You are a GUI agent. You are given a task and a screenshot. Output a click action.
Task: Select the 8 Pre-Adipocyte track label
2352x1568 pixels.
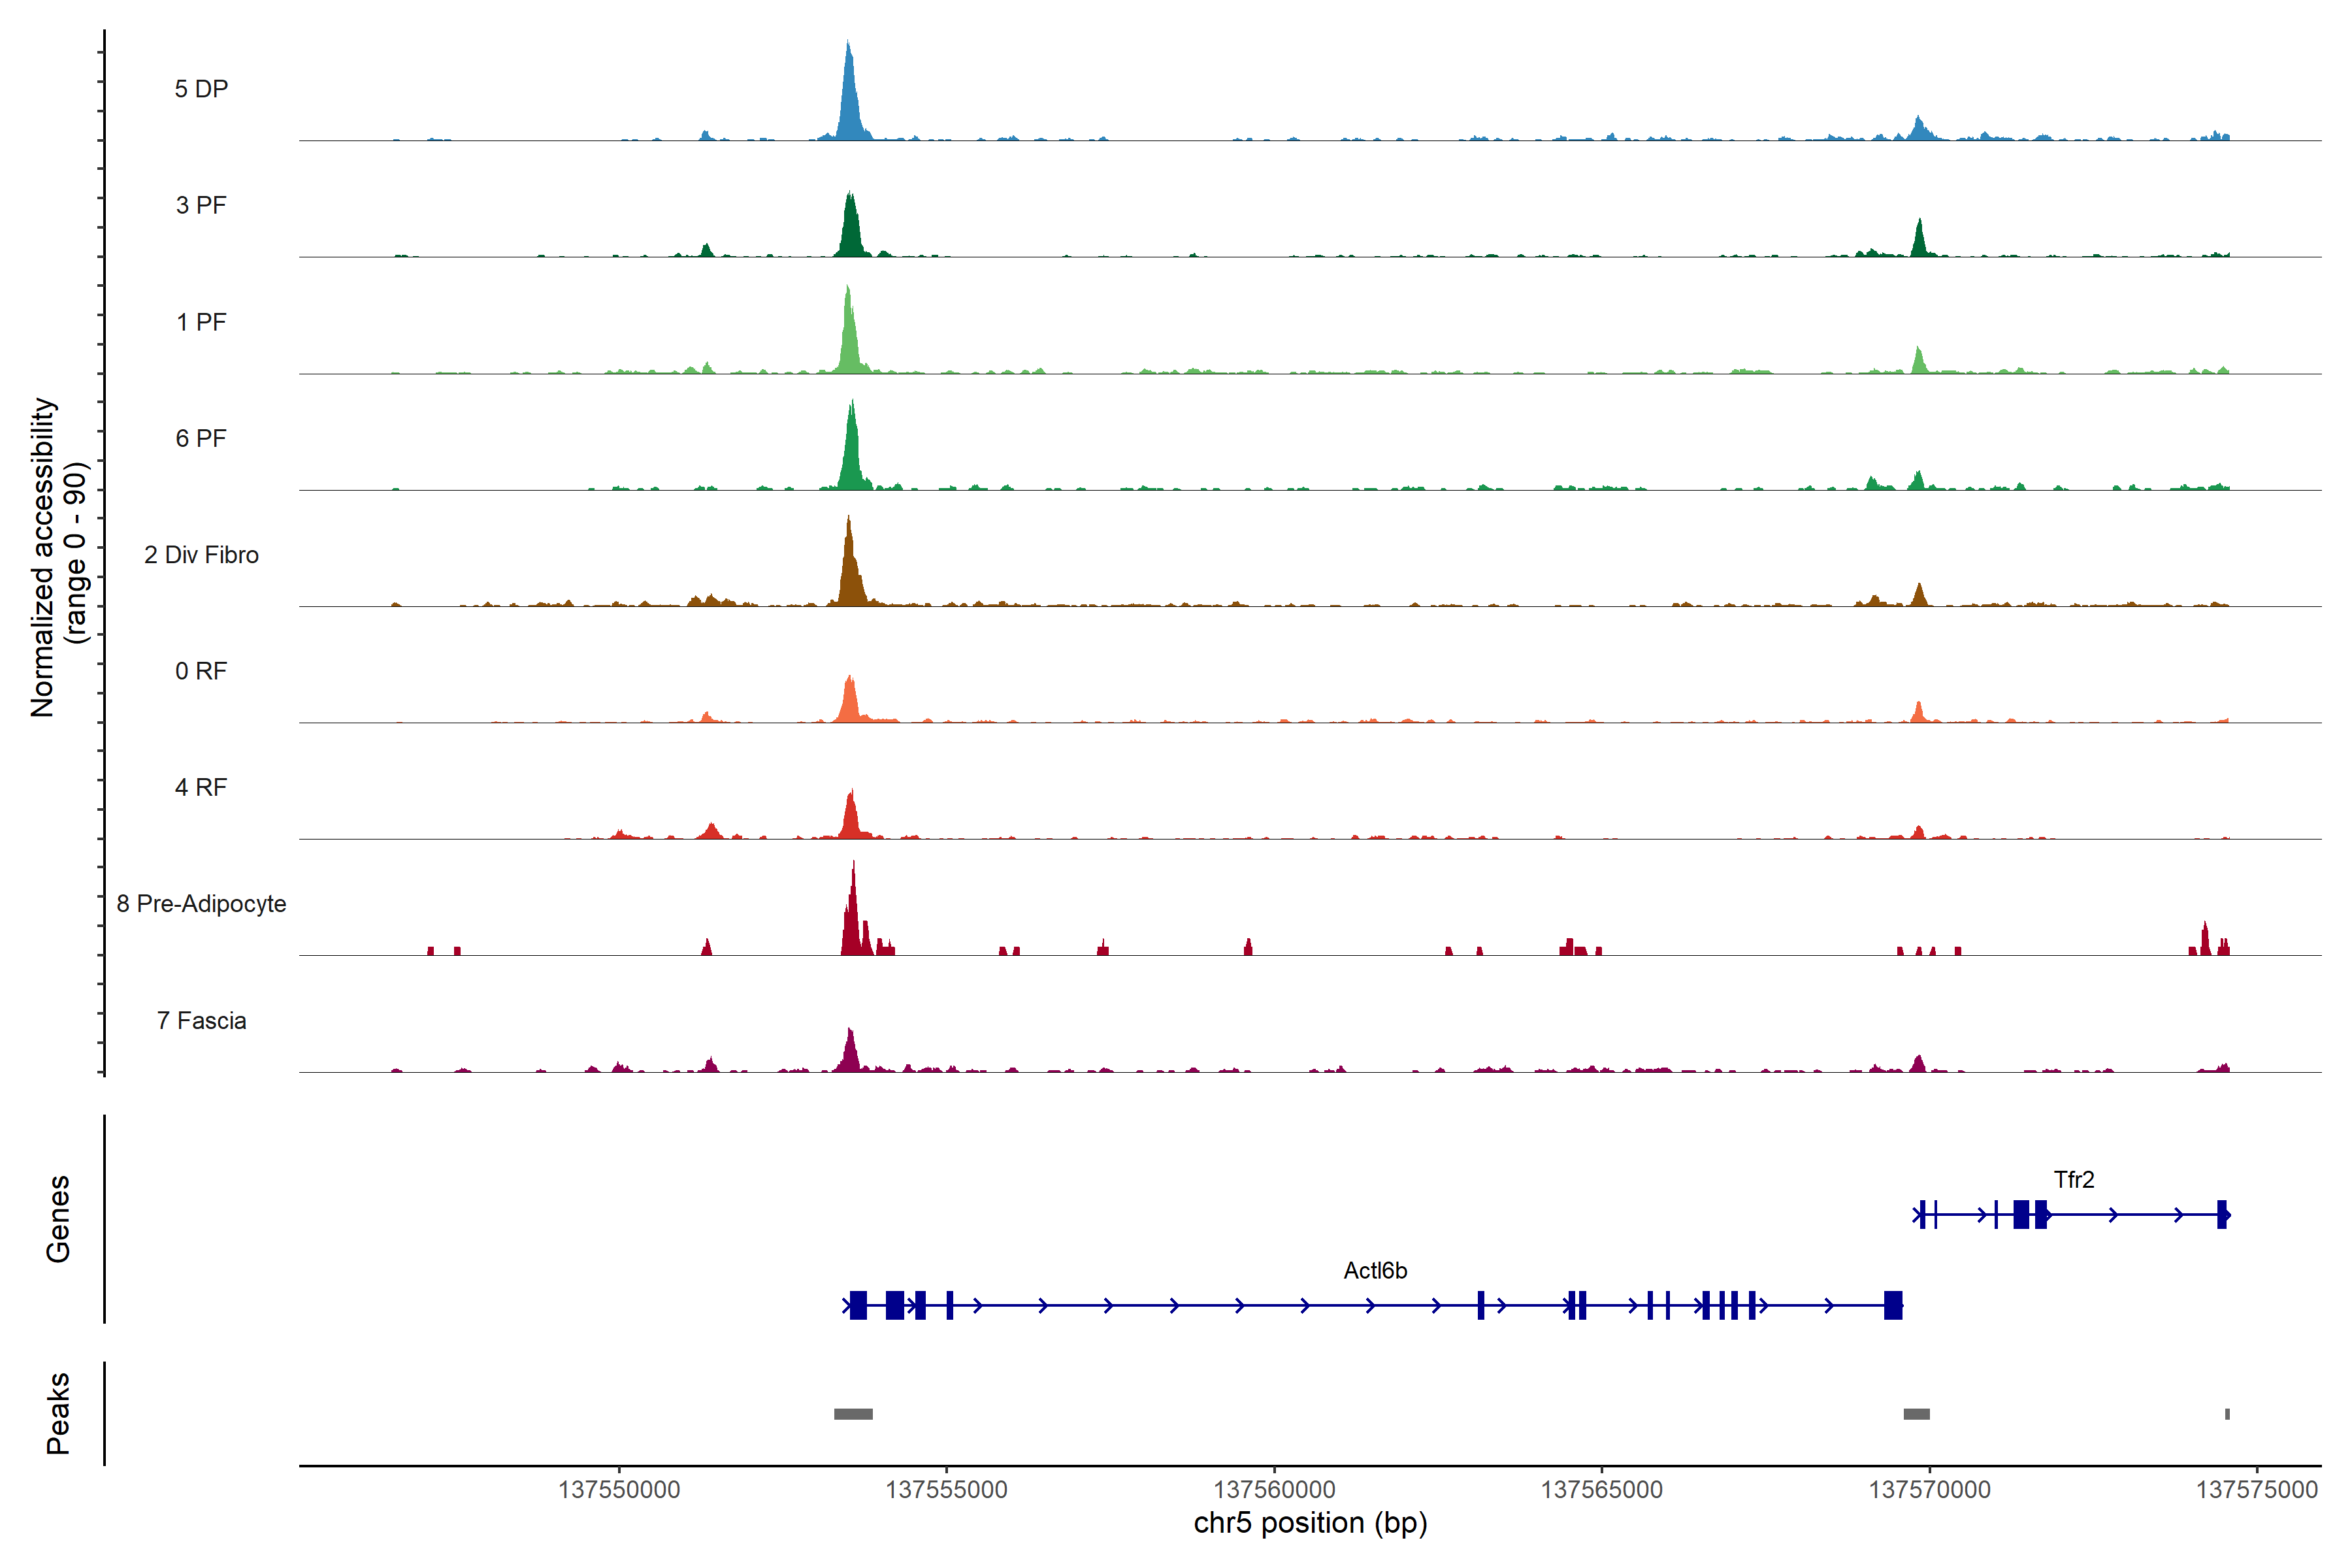201,904
